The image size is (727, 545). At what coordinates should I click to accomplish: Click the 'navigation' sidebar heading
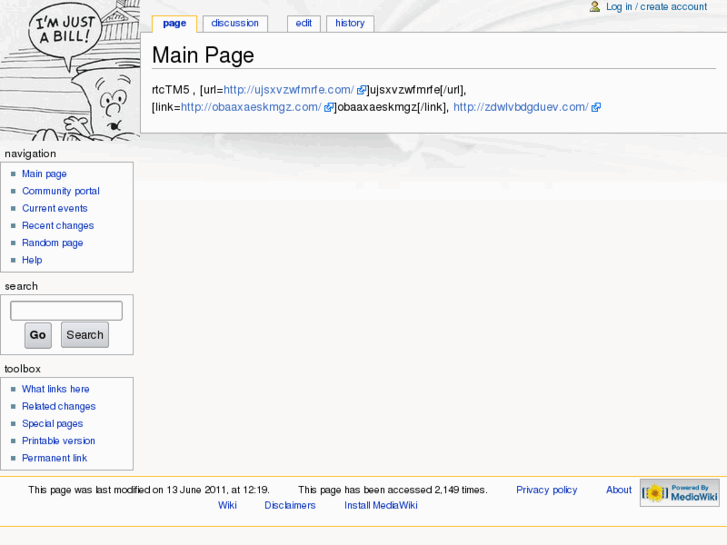[x=31, y=154]
